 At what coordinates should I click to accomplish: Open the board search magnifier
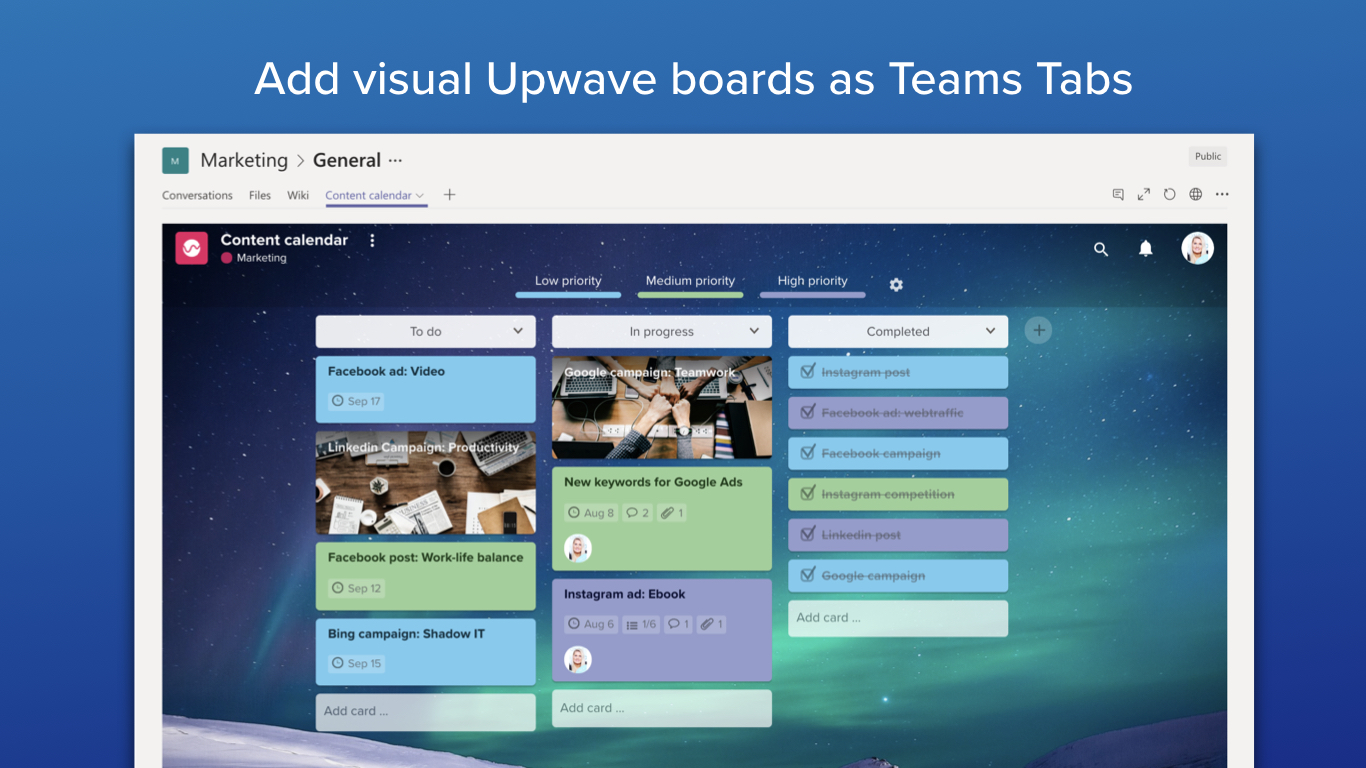[x=1101, y=249]
